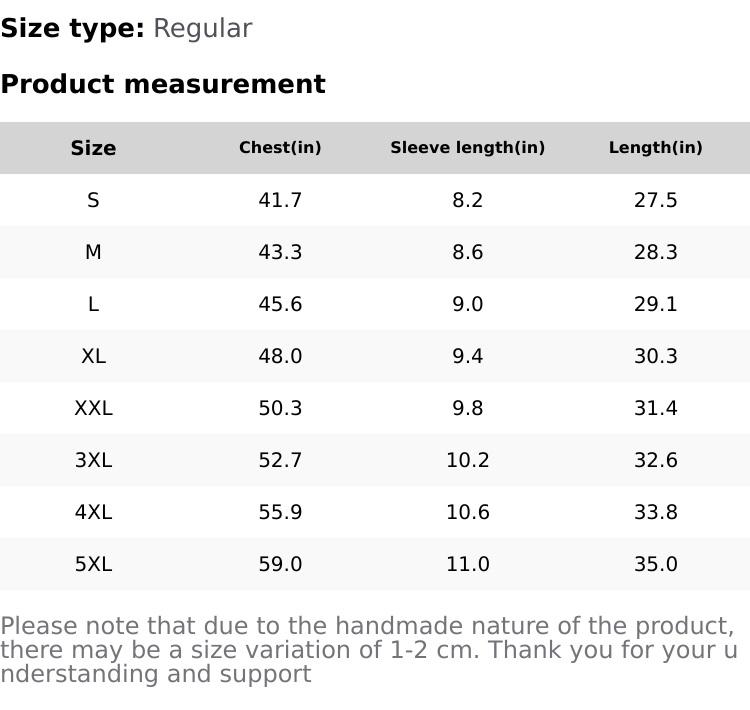
Task: Click the Regular size type text
Action: (x=202, y=28)
